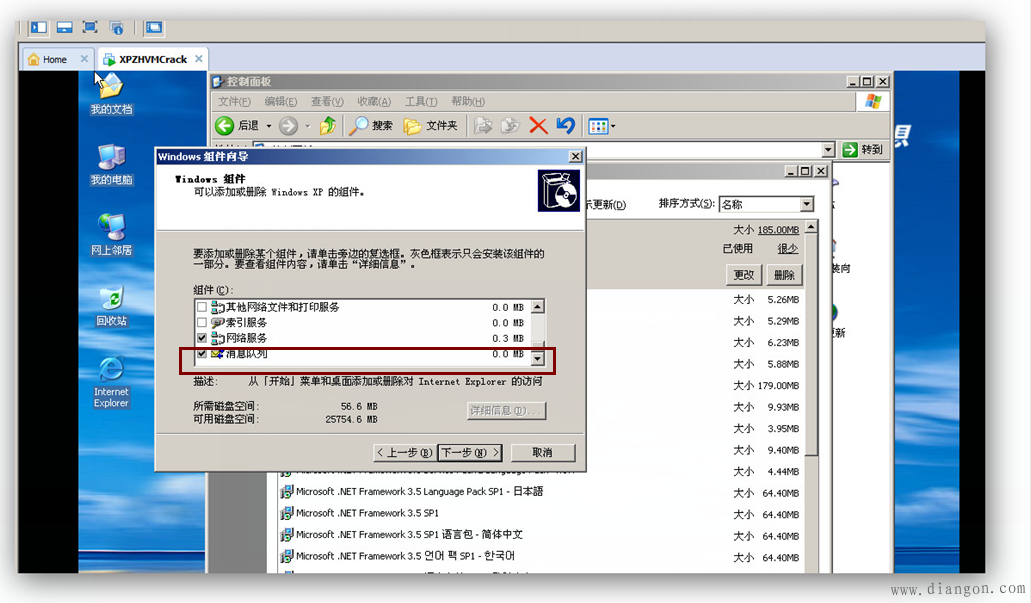Open the 查看 menu in Control Panel

coord(326,101)
